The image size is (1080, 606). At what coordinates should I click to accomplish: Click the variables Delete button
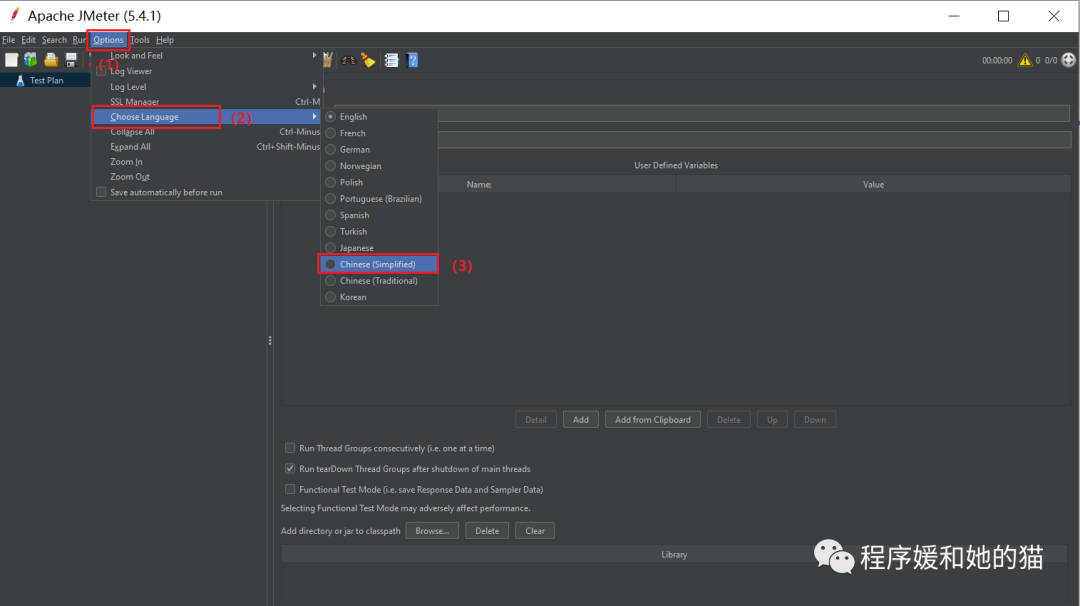729,419
